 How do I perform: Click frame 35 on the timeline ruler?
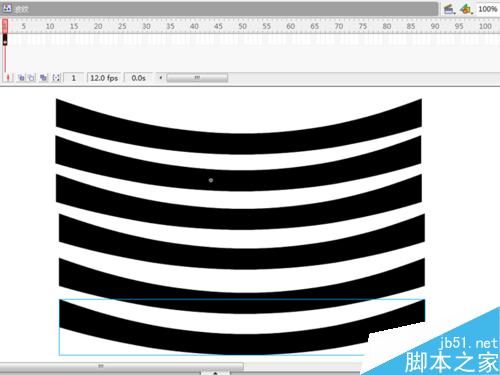click(170, 26)
